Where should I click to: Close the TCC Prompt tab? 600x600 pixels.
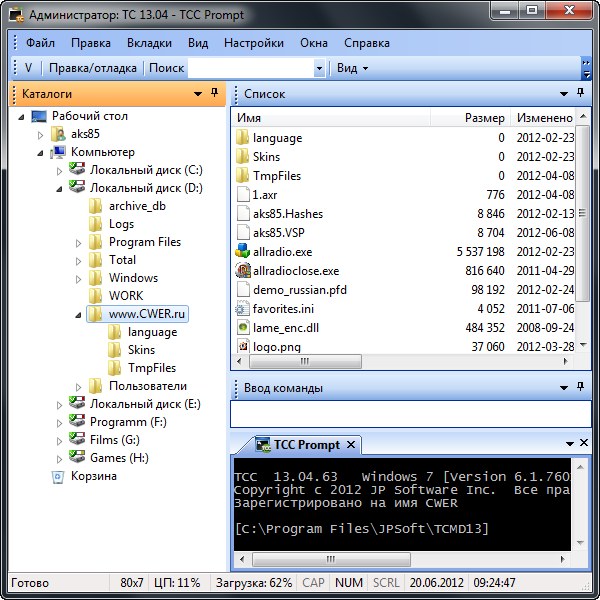[352, 445]
